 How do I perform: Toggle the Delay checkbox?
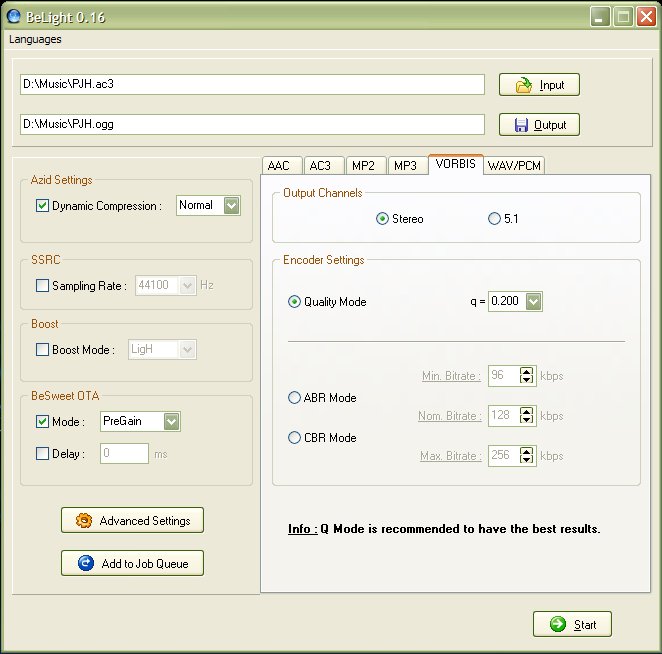point(42,454)
